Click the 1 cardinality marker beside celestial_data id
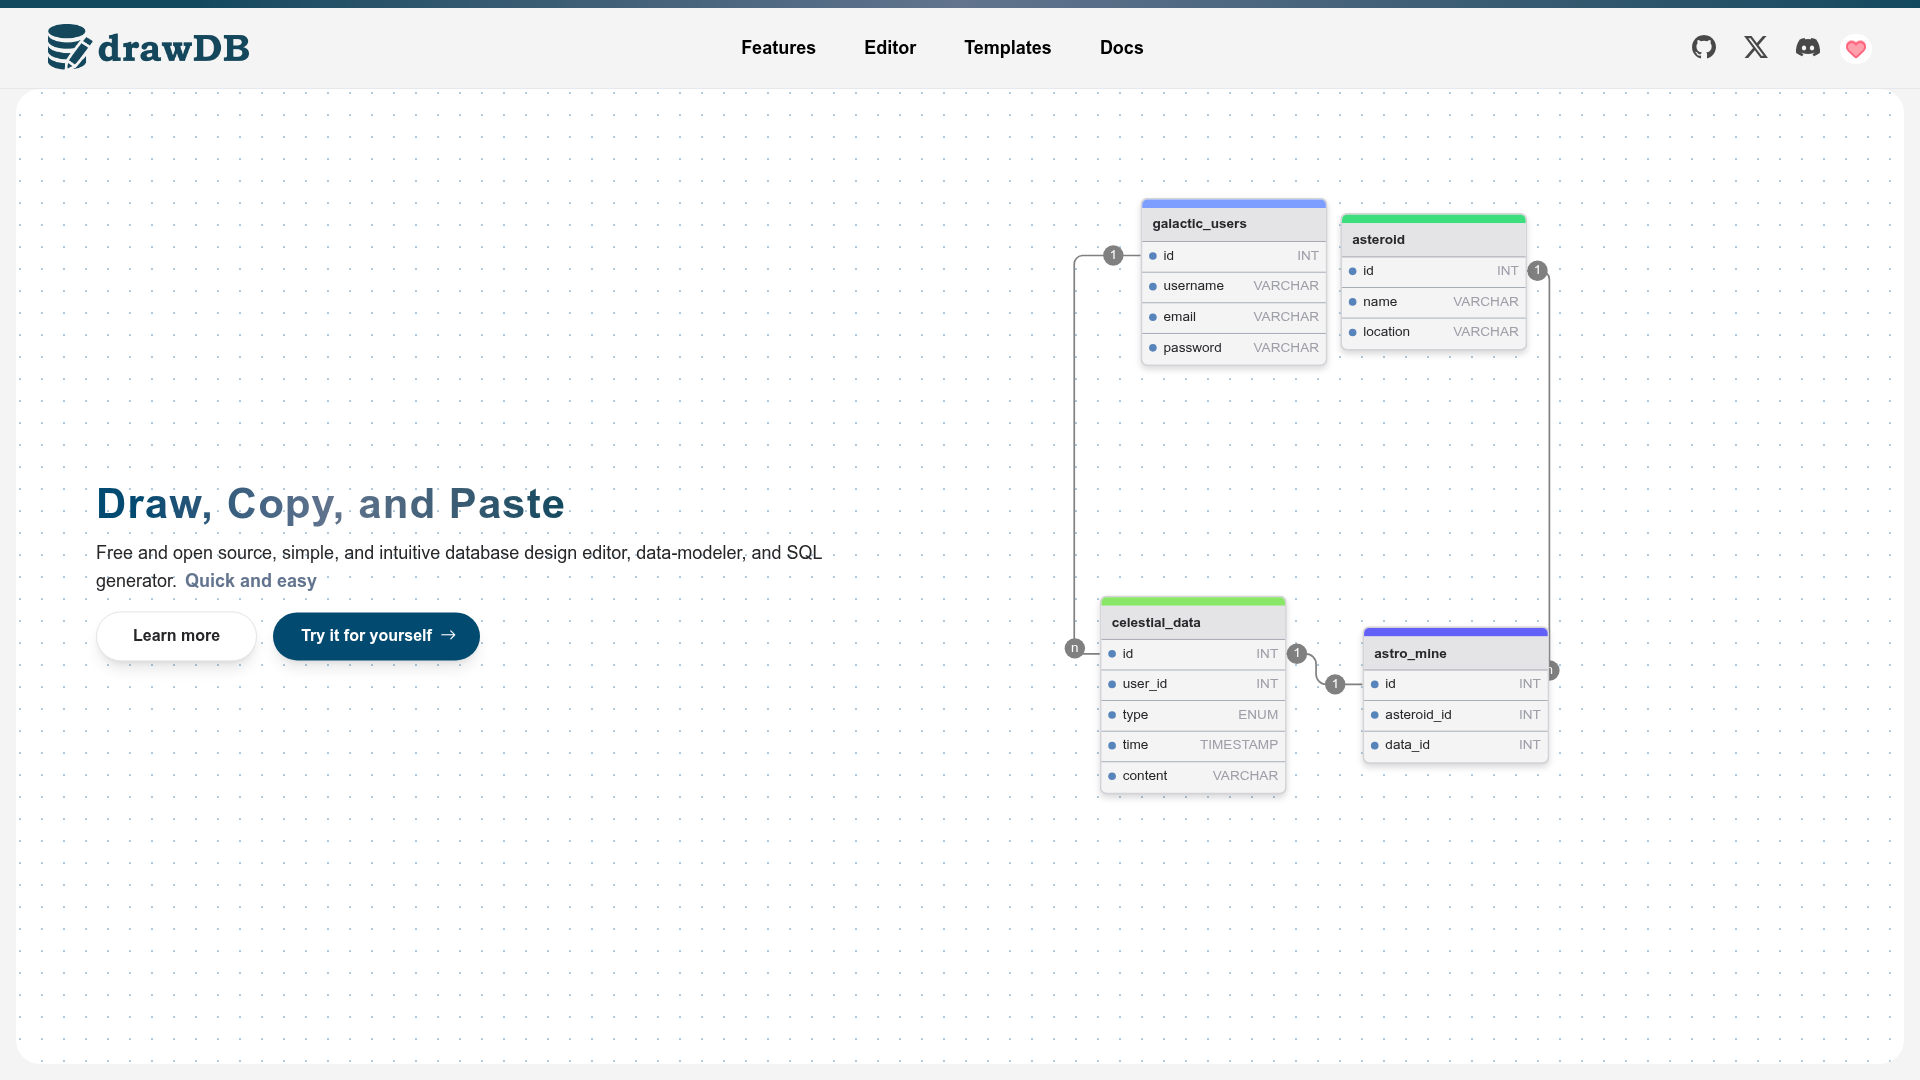 [1297, 654]
